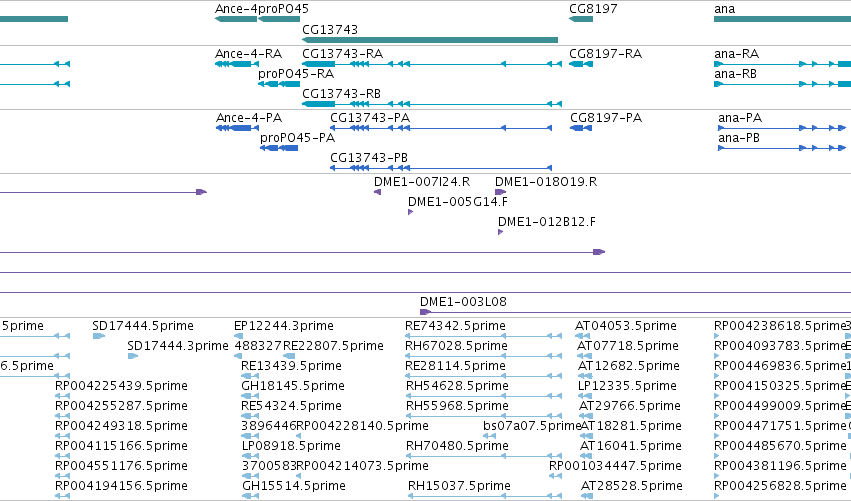The image size is (851, 501).
Task: Select the RP004249318.5prime EST label
Action: point(122,426)
